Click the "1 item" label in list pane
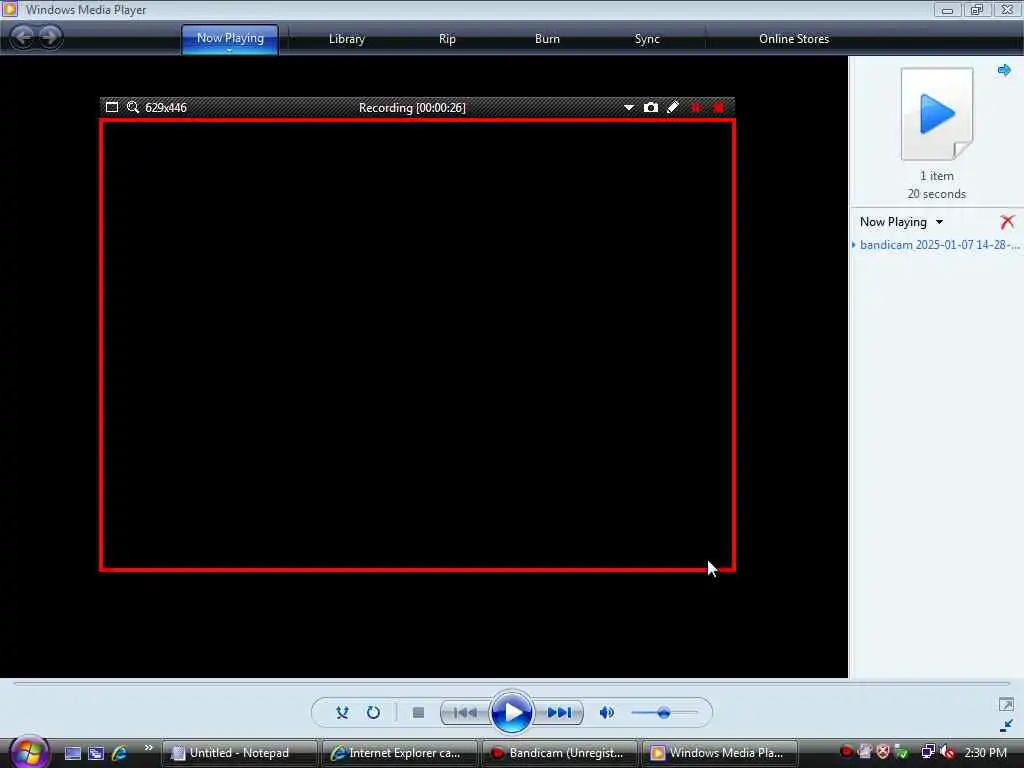 [x=936, y=176]
